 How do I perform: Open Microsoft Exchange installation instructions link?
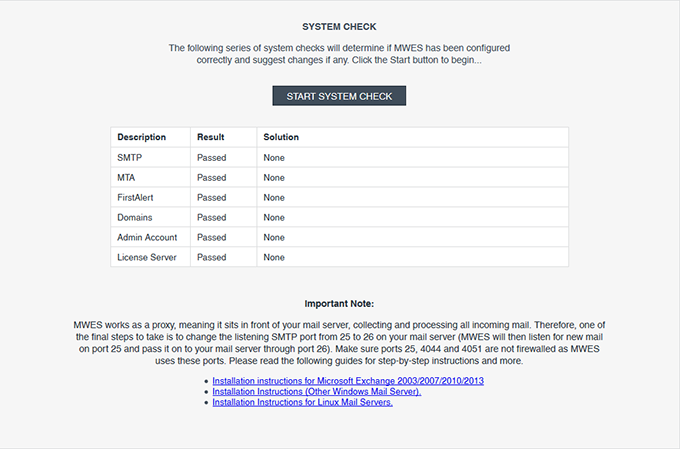(348, 382)
